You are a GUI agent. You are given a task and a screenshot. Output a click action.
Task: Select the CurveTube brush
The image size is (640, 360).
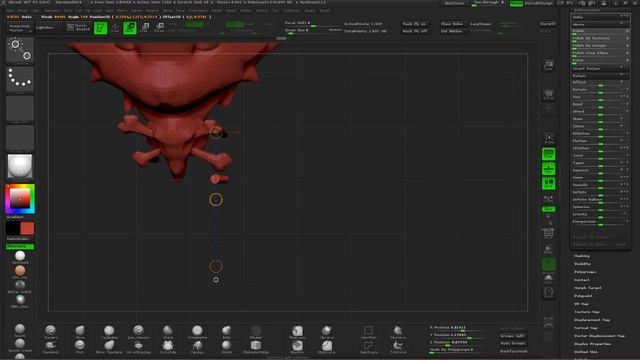tap(168, 347)
